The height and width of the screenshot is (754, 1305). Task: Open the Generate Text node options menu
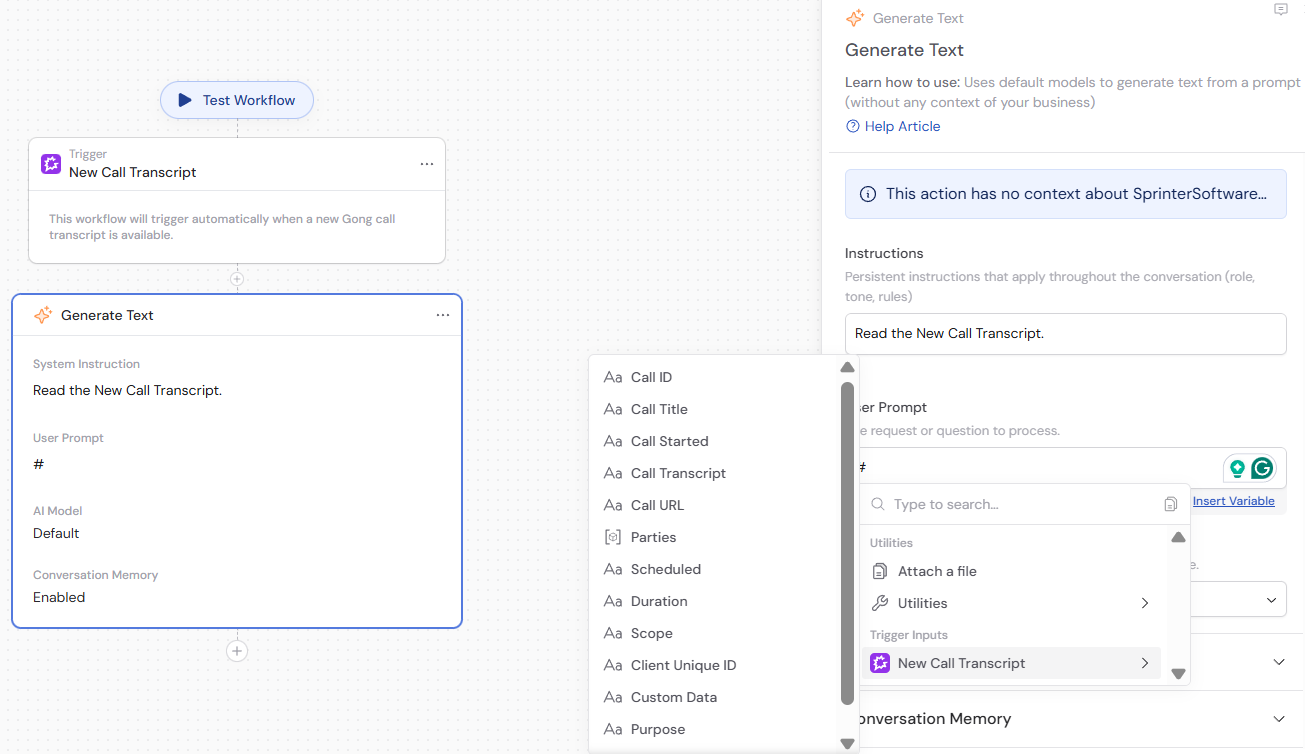click(443, 314)
